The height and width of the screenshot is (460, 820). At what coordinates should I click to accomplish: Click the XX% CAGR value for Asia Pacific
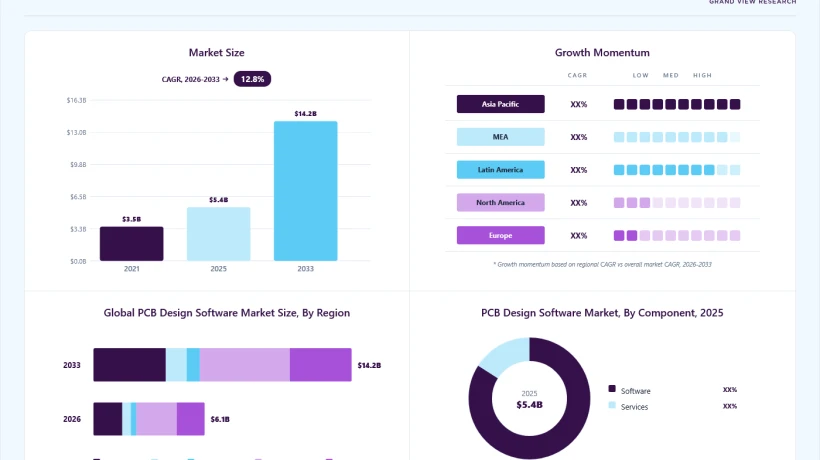coord(579,105)
